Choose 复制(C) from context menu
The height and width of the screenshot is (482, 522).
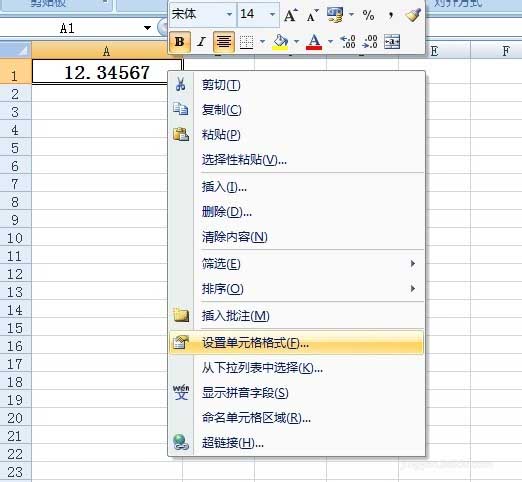pos(297,110)
